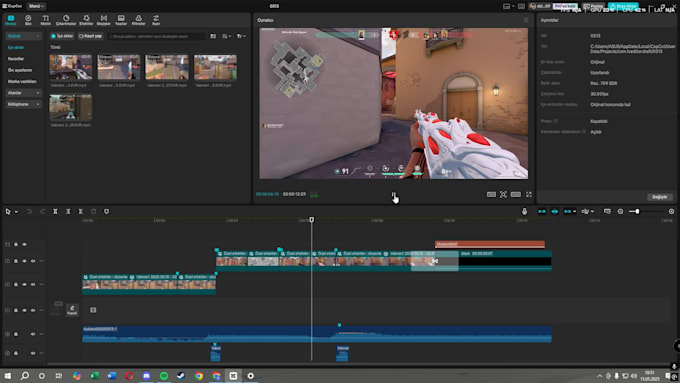Mute the top video track
The image size is (680, 383).
(x=33, y=261)
